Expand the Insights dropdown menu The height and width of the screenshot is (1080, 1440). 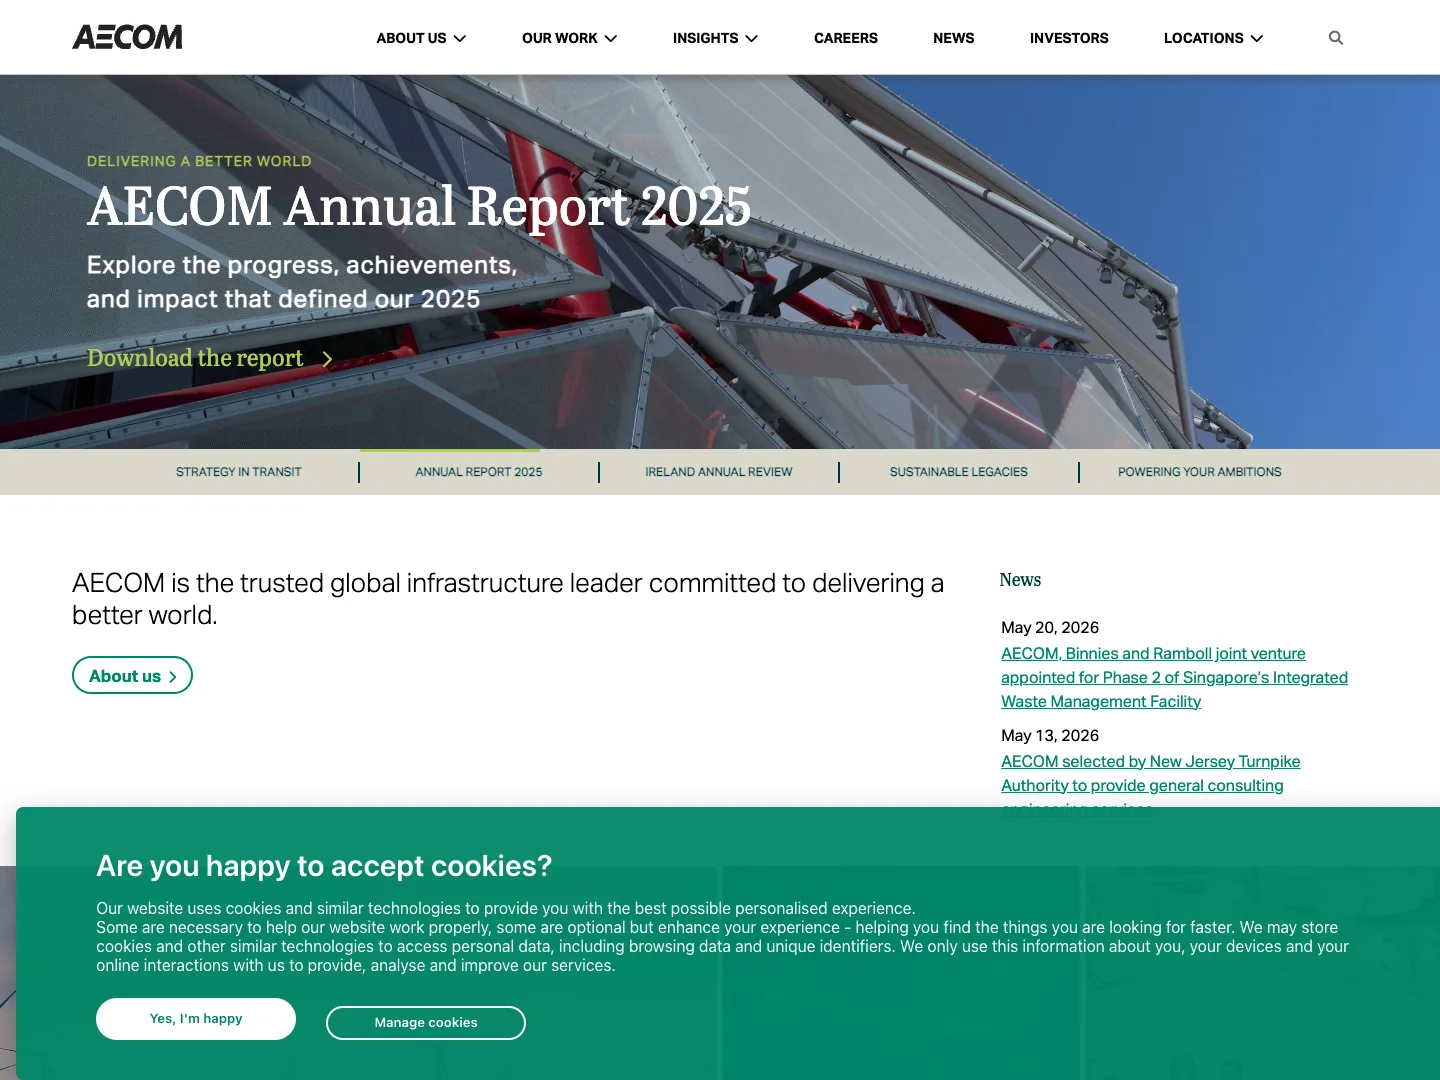tap(715, 38)
